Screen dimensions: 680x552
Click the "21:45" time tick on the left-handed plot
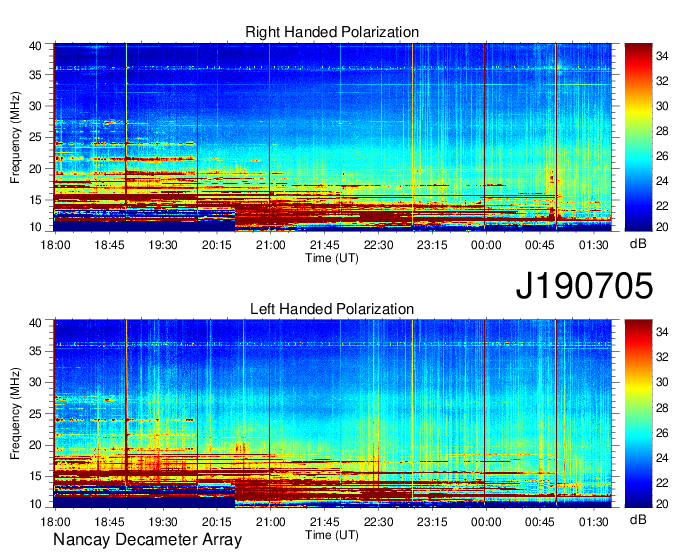click(x=324, y=522)
